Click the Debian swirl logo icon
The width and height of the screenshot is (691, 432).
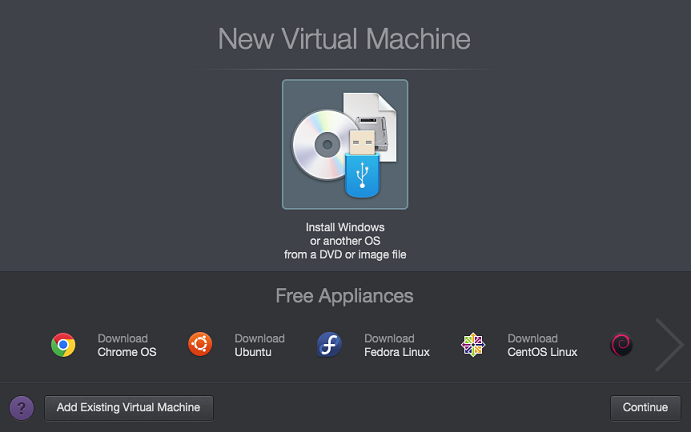pyautogui.click(x=621, y=345)
